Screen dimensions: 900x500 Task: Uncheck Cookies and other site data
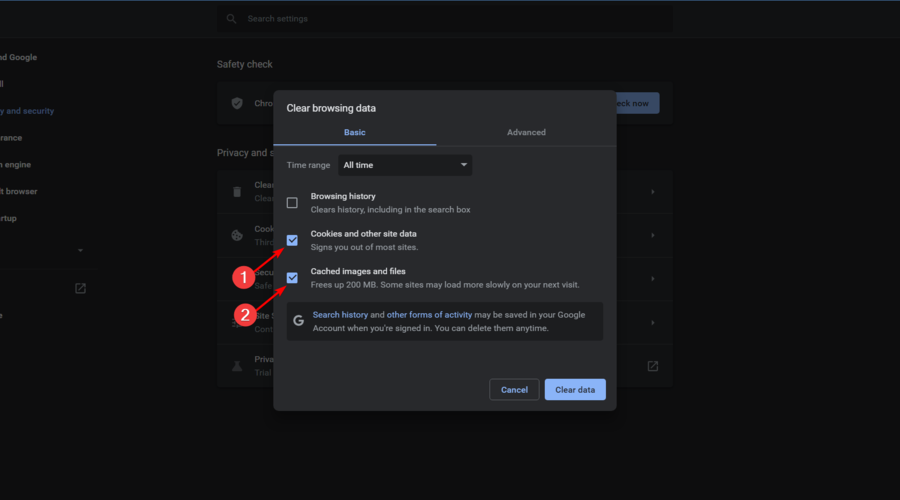292,240
